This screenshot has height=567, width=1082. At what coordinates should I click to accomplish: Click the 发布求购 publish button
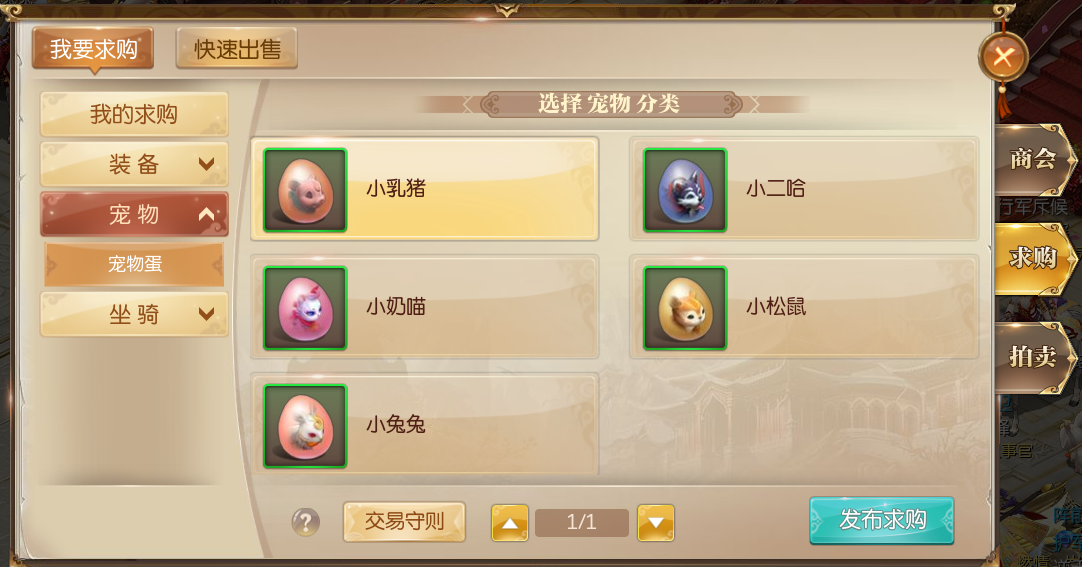click(882, 520)
